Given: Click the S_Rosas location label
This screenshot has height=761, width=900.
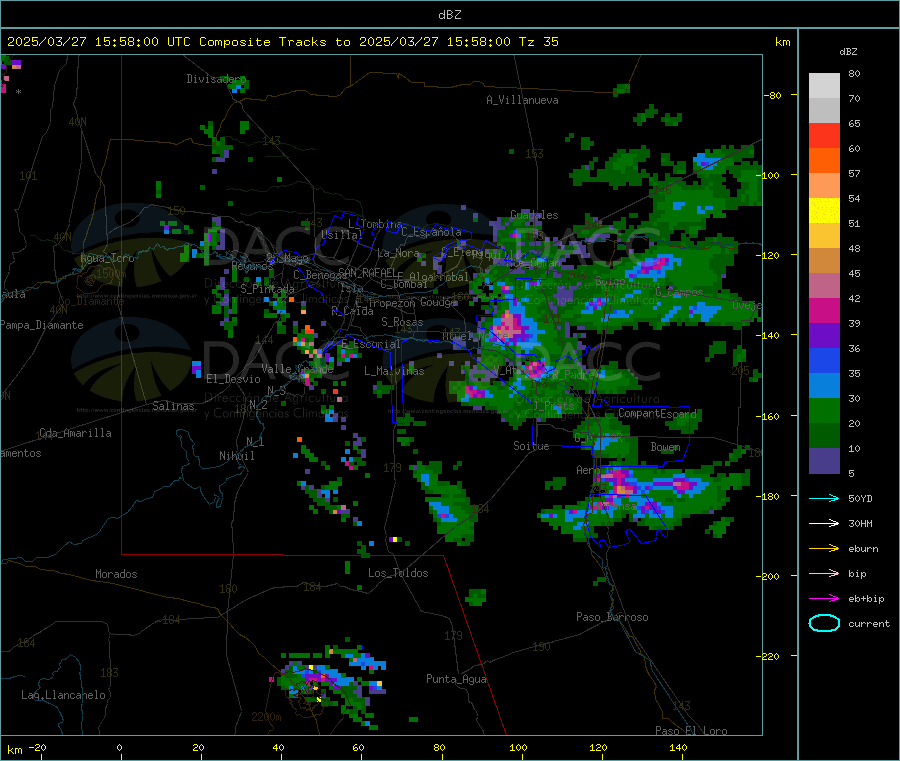Looking at the screenshot, I should click(x=402, y=323).
